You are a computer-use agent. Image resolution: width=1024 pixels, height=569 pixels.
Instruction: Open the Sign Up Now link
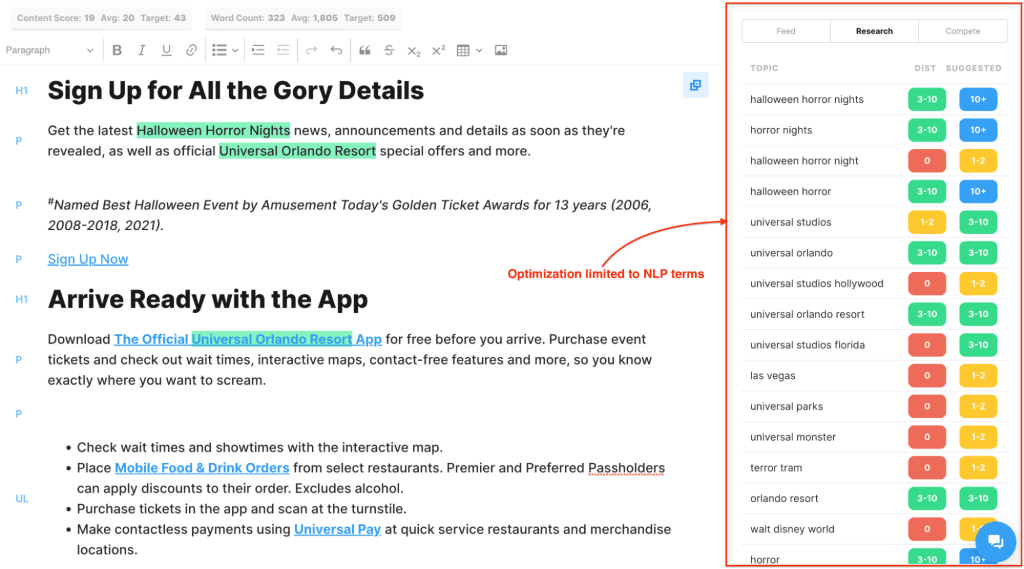pyautogui.click(x=88, y=259)
